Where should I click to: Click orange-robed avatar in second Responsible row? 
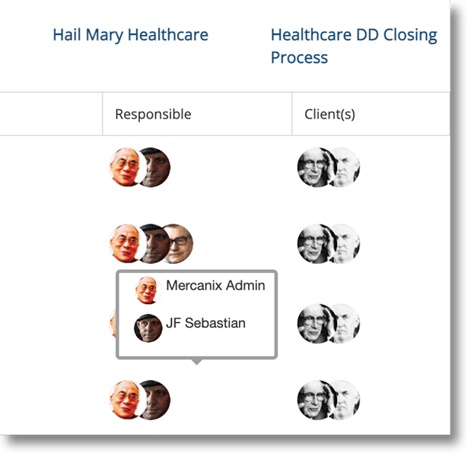pos(126,244)
